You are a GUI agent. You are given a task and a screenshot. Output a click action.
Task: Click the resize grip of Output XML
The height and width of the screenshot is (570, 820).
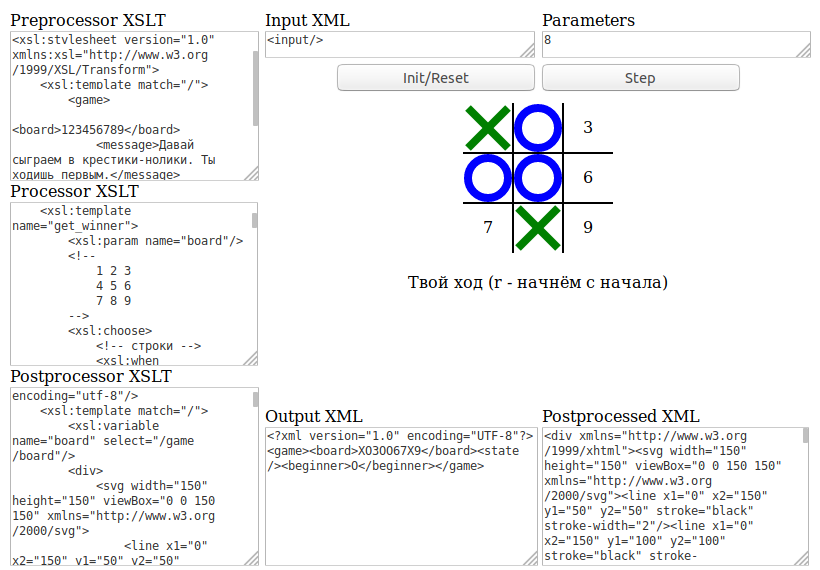coord(531,559)
